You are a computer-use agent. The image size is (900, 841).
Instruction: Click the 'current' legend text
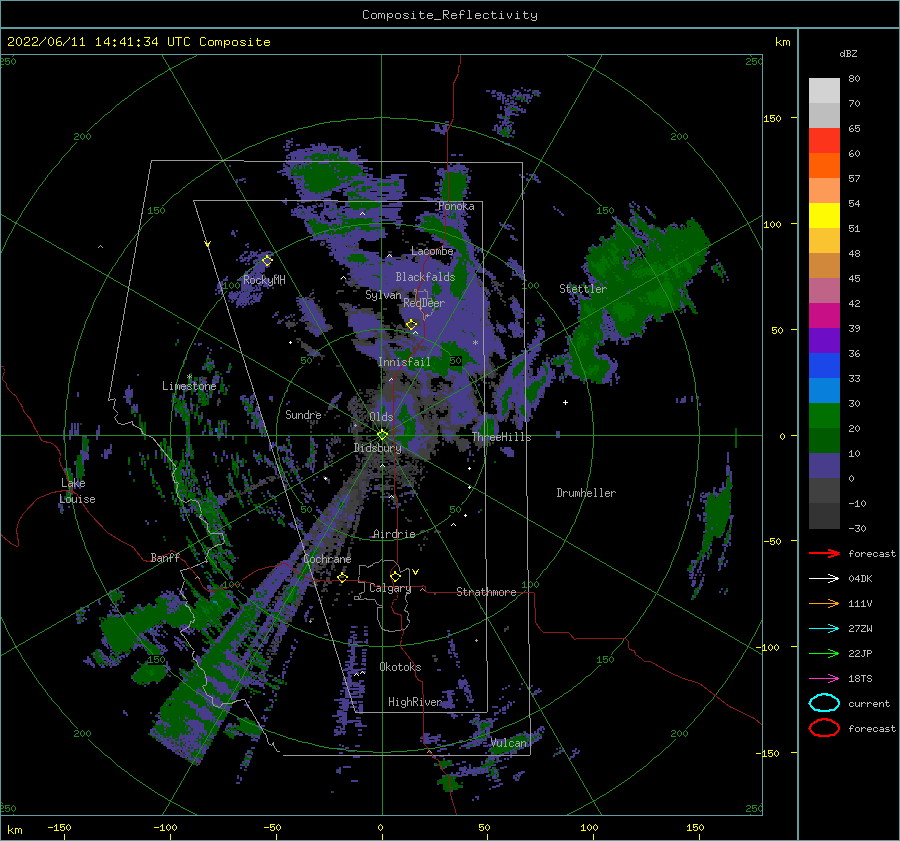[869, 703]
